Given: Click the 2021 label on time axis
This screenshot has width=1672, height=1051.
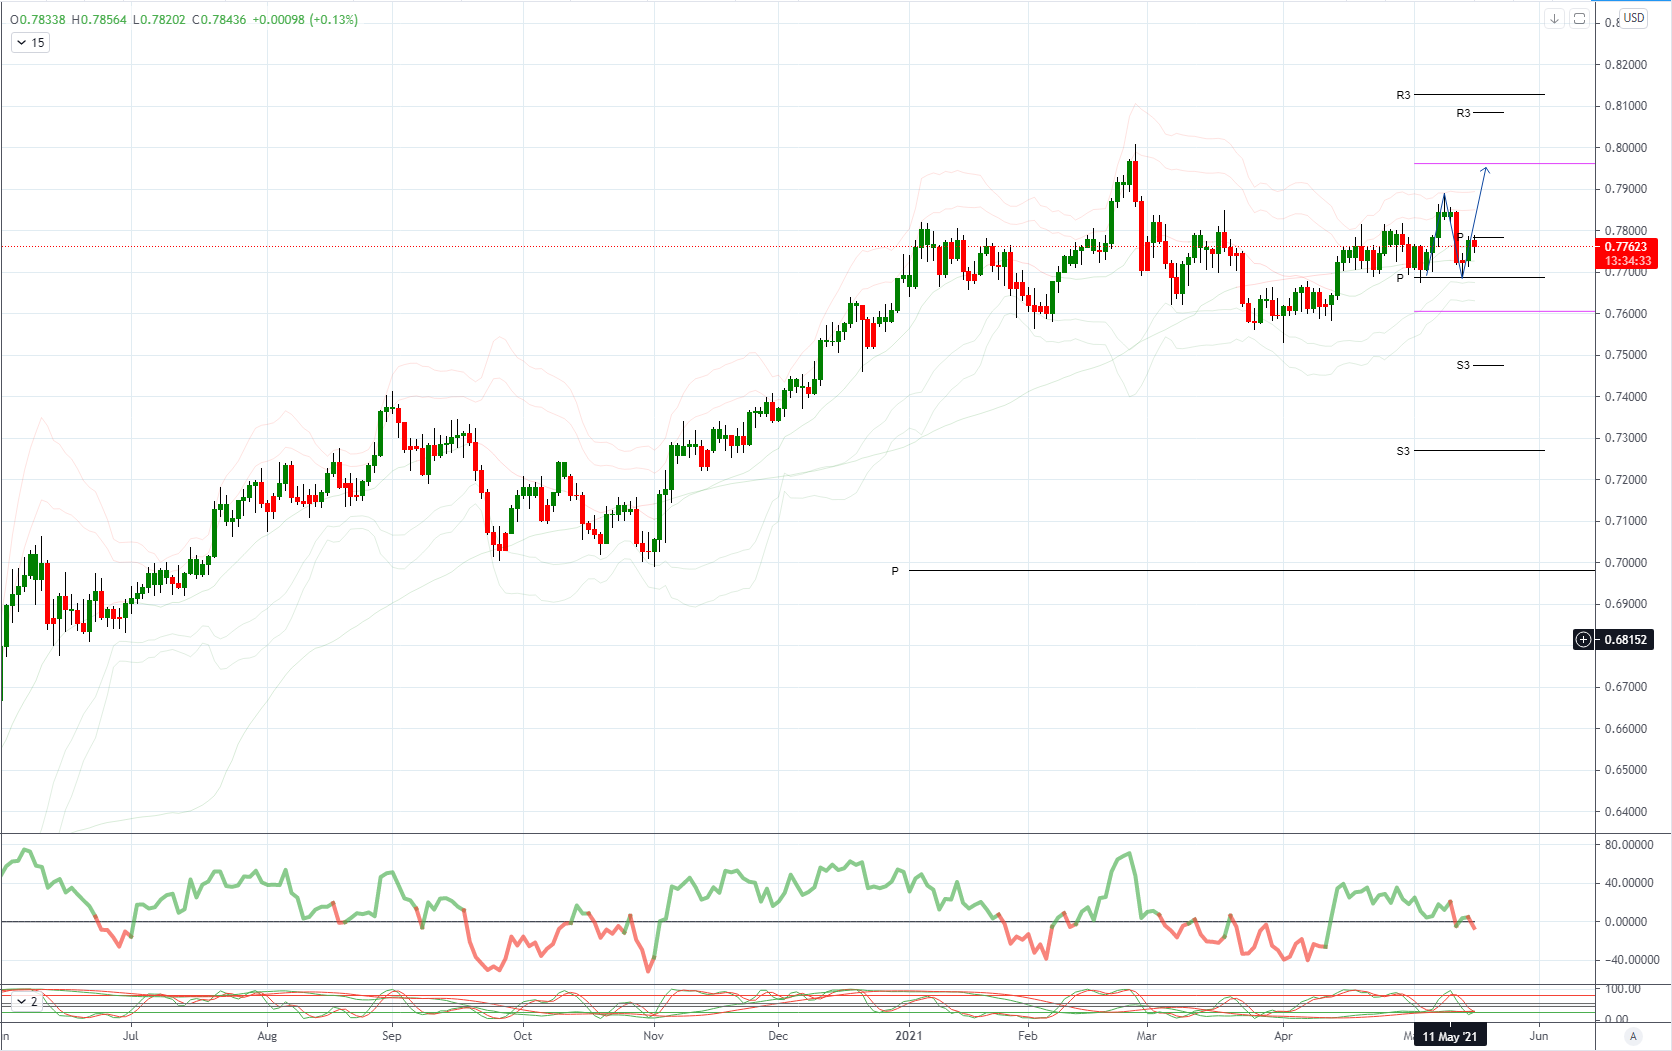Looking at the screenshot, I should 908,1036.
